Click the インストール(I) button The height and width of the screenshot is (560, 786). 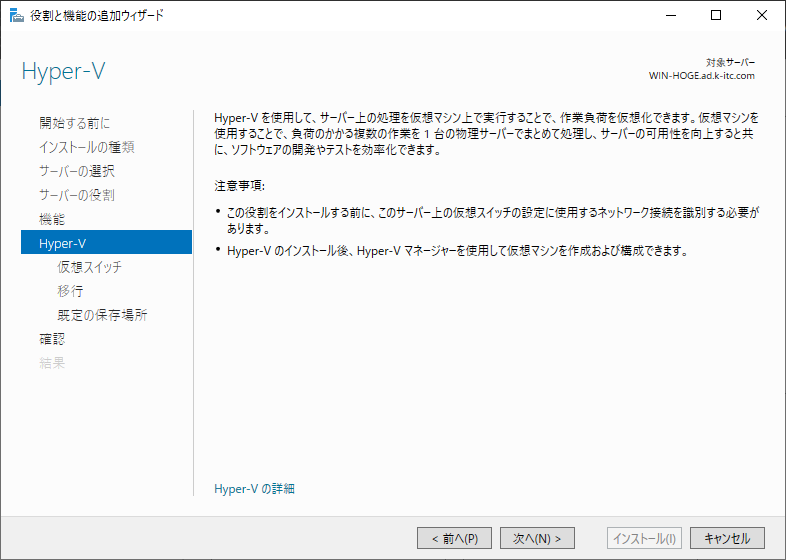[x=645, y=538]
